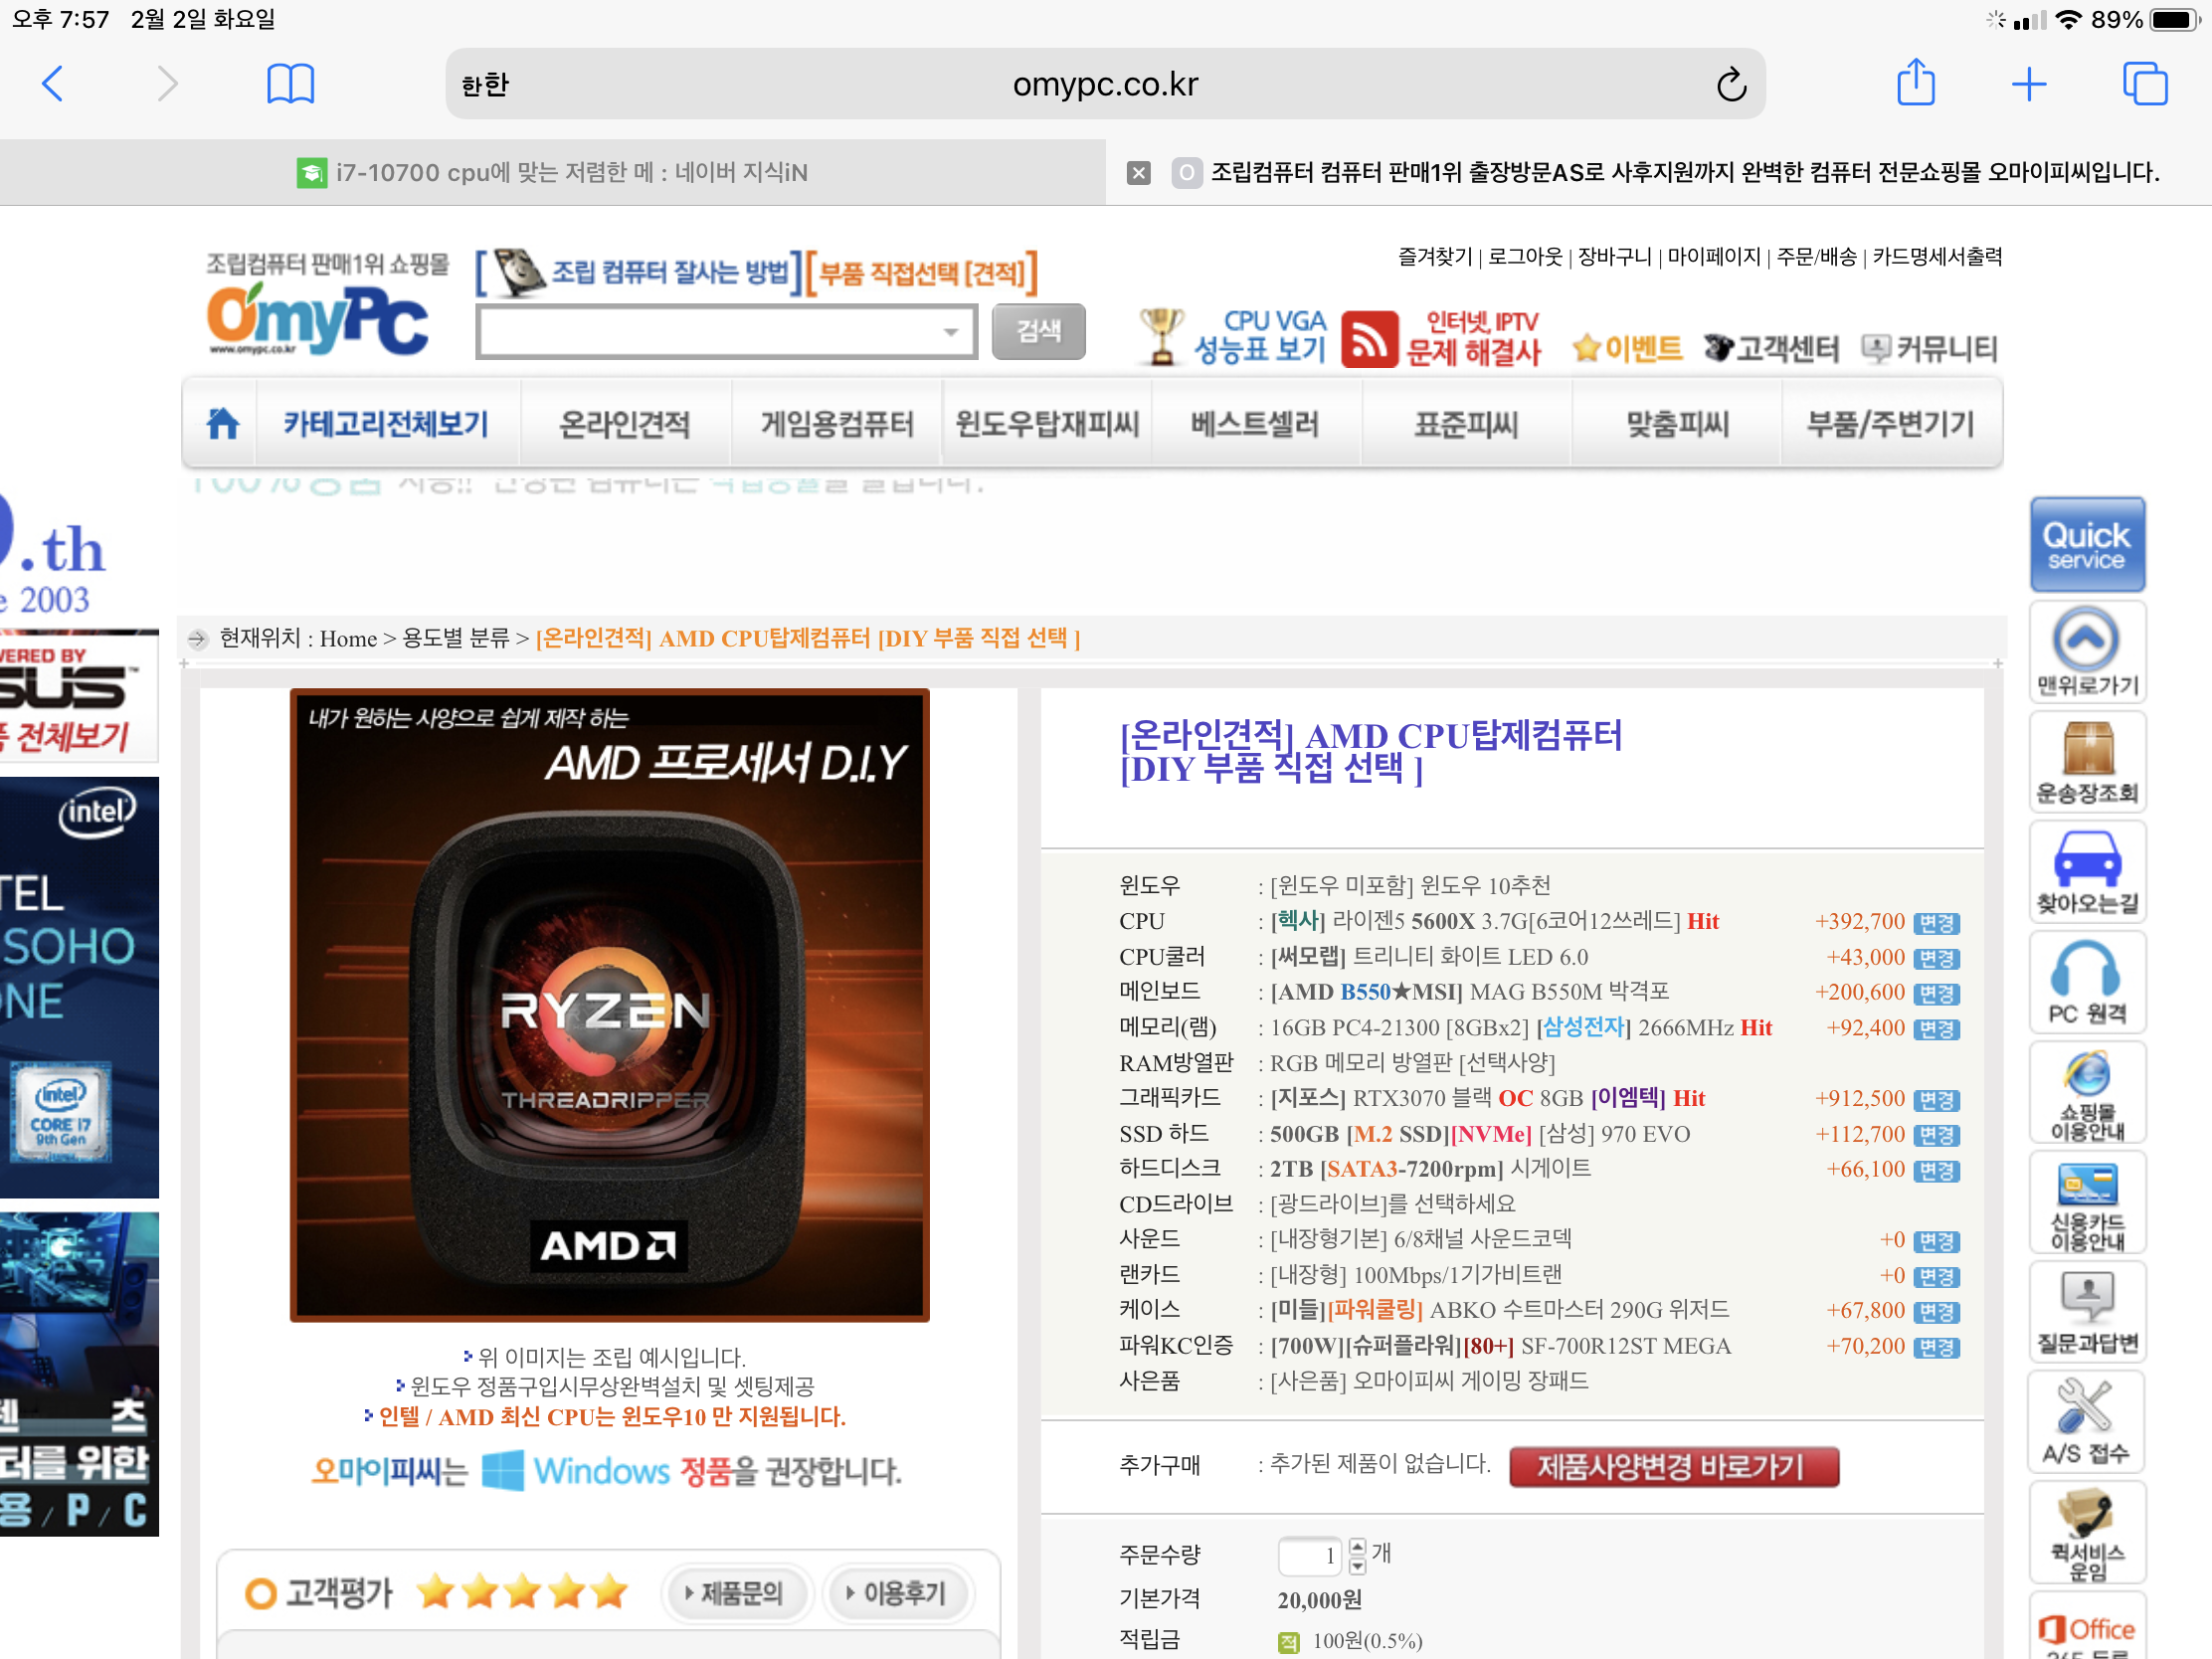Tap the omypc.co.kr address field

click(1105, 84)
